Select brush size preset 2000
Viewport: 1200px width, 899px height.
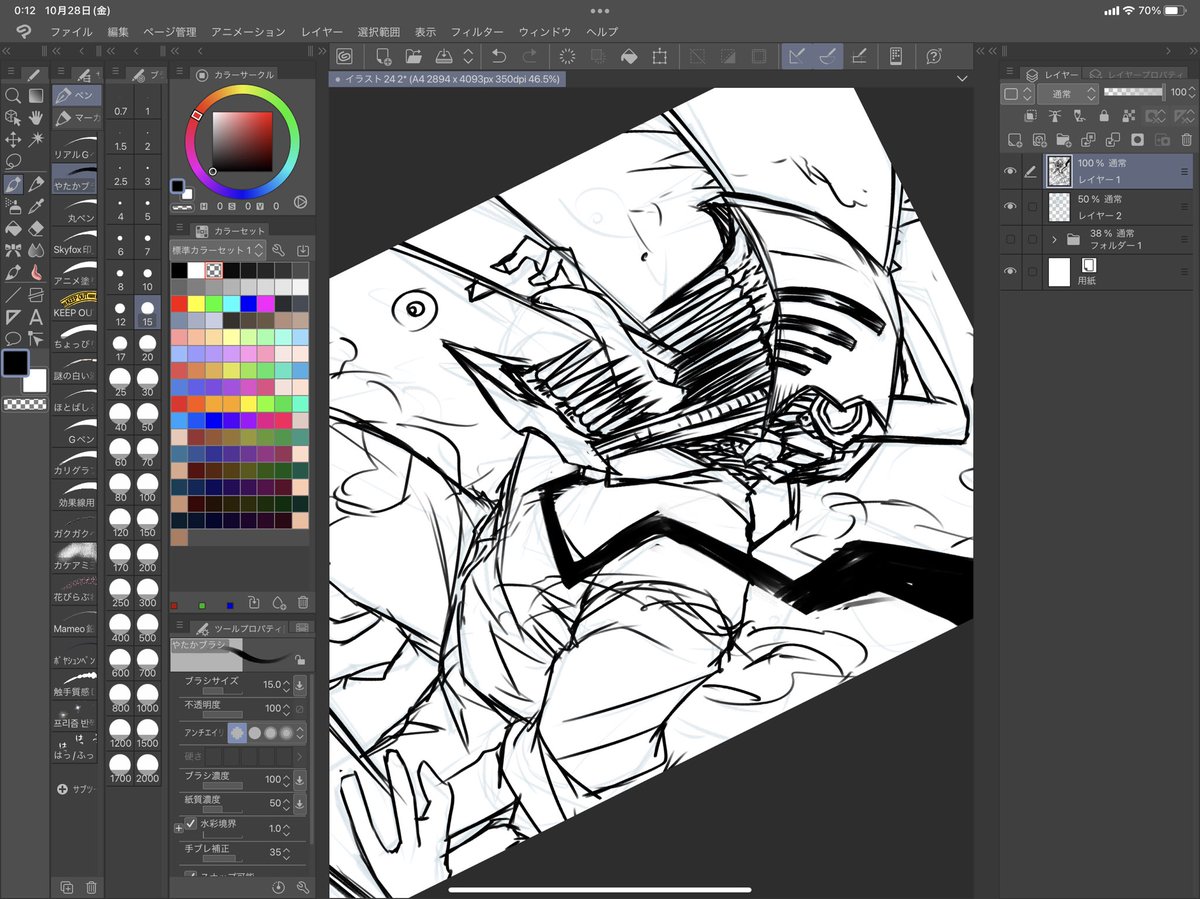click(147, 766)
